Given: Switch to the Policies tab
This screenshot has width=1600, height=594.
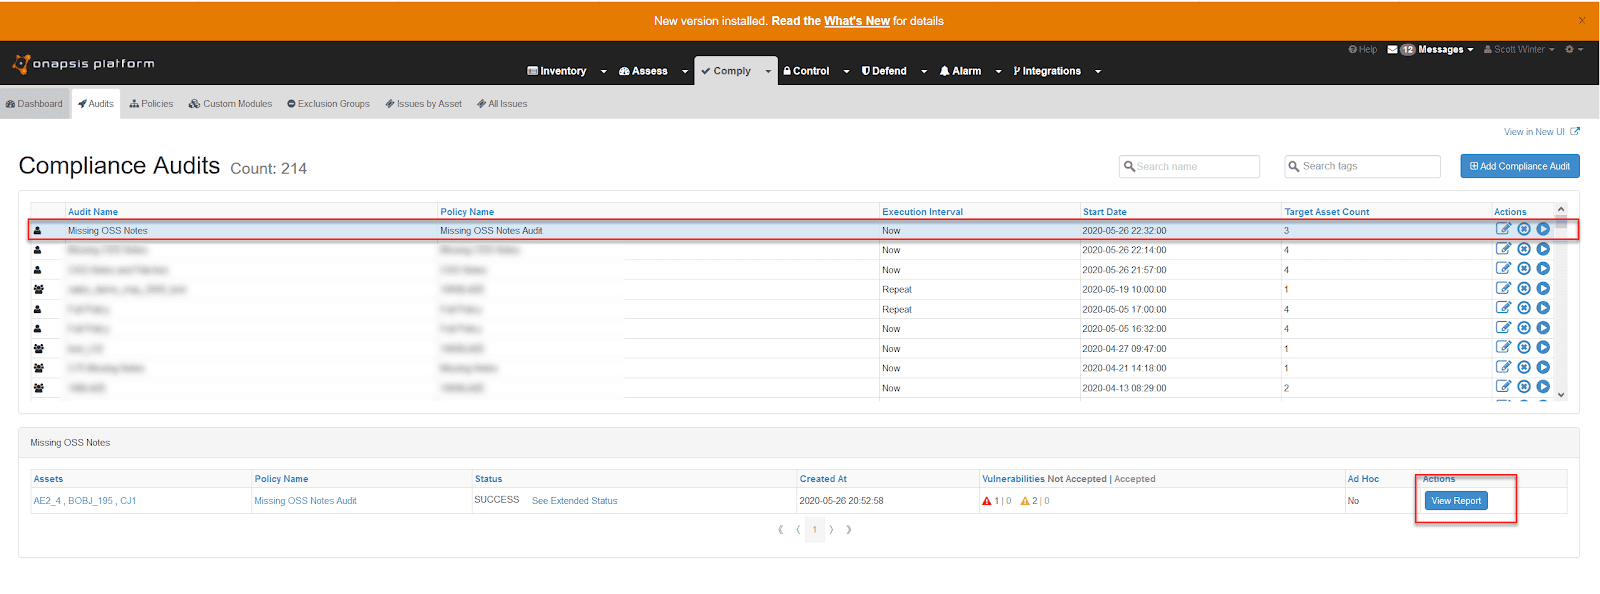Looking at the screenshot, I should 151,104.
